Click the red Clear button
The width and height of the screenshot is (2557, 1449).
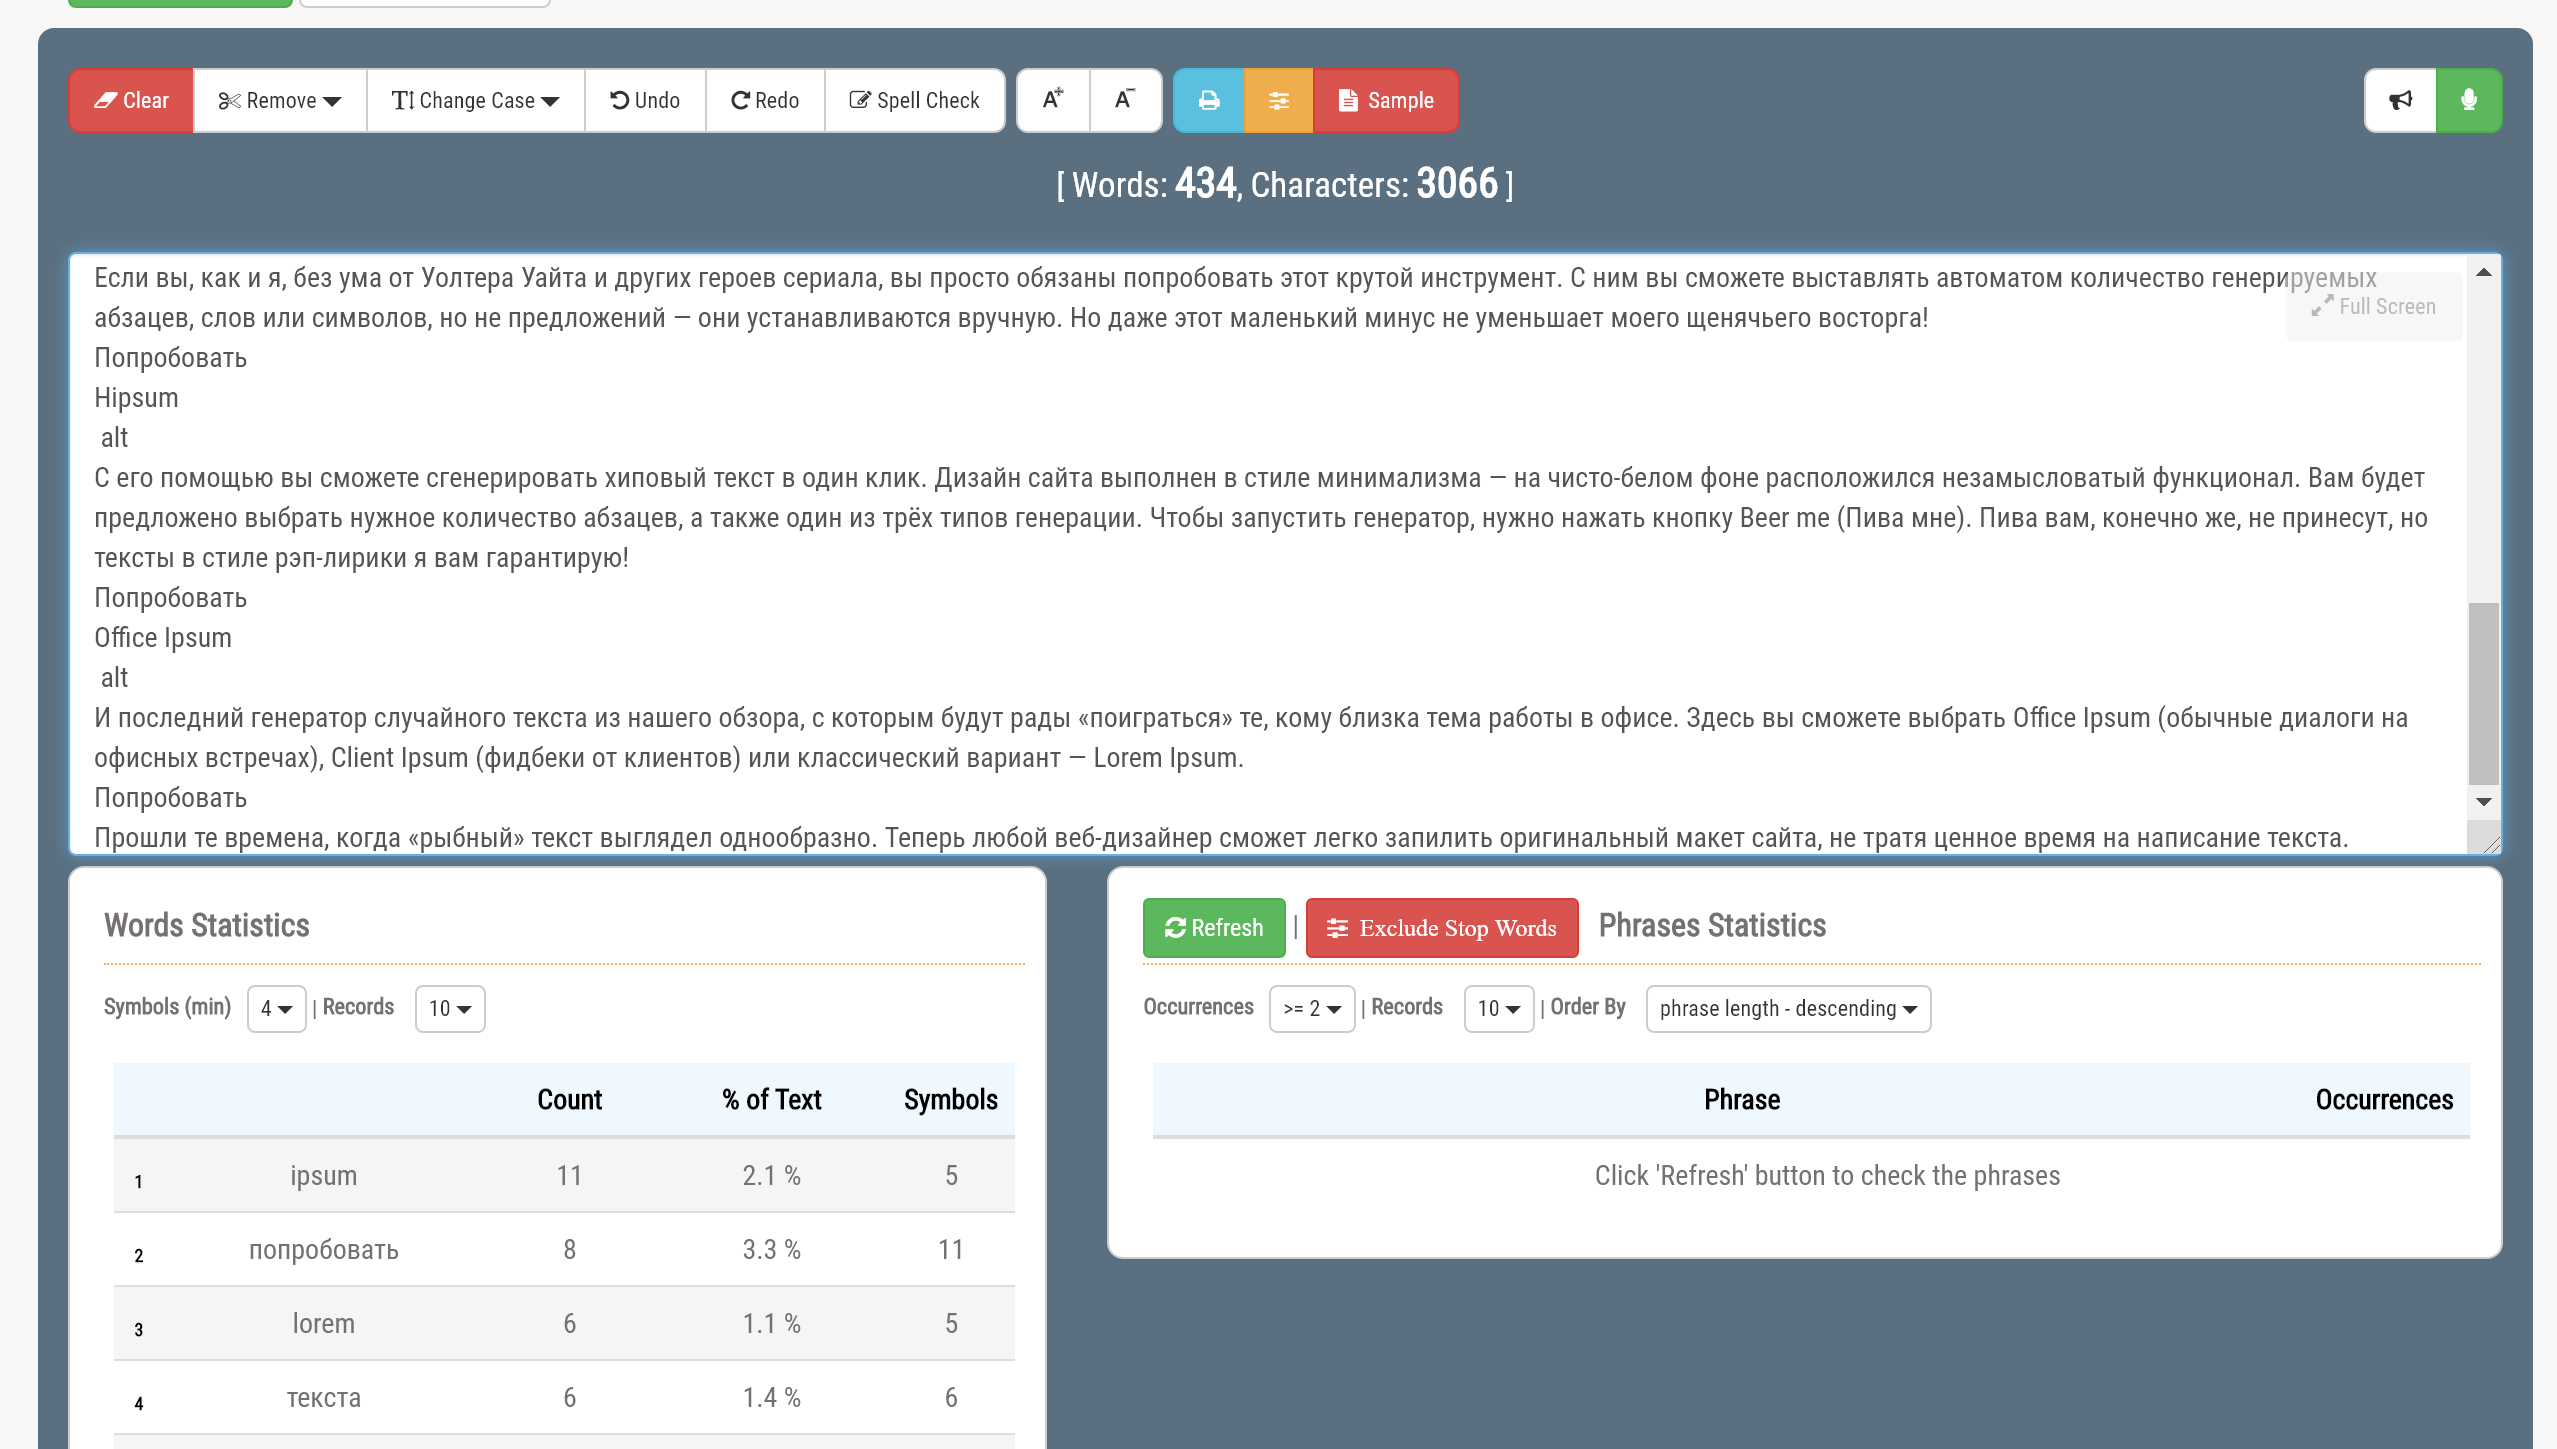click(131, 100)
